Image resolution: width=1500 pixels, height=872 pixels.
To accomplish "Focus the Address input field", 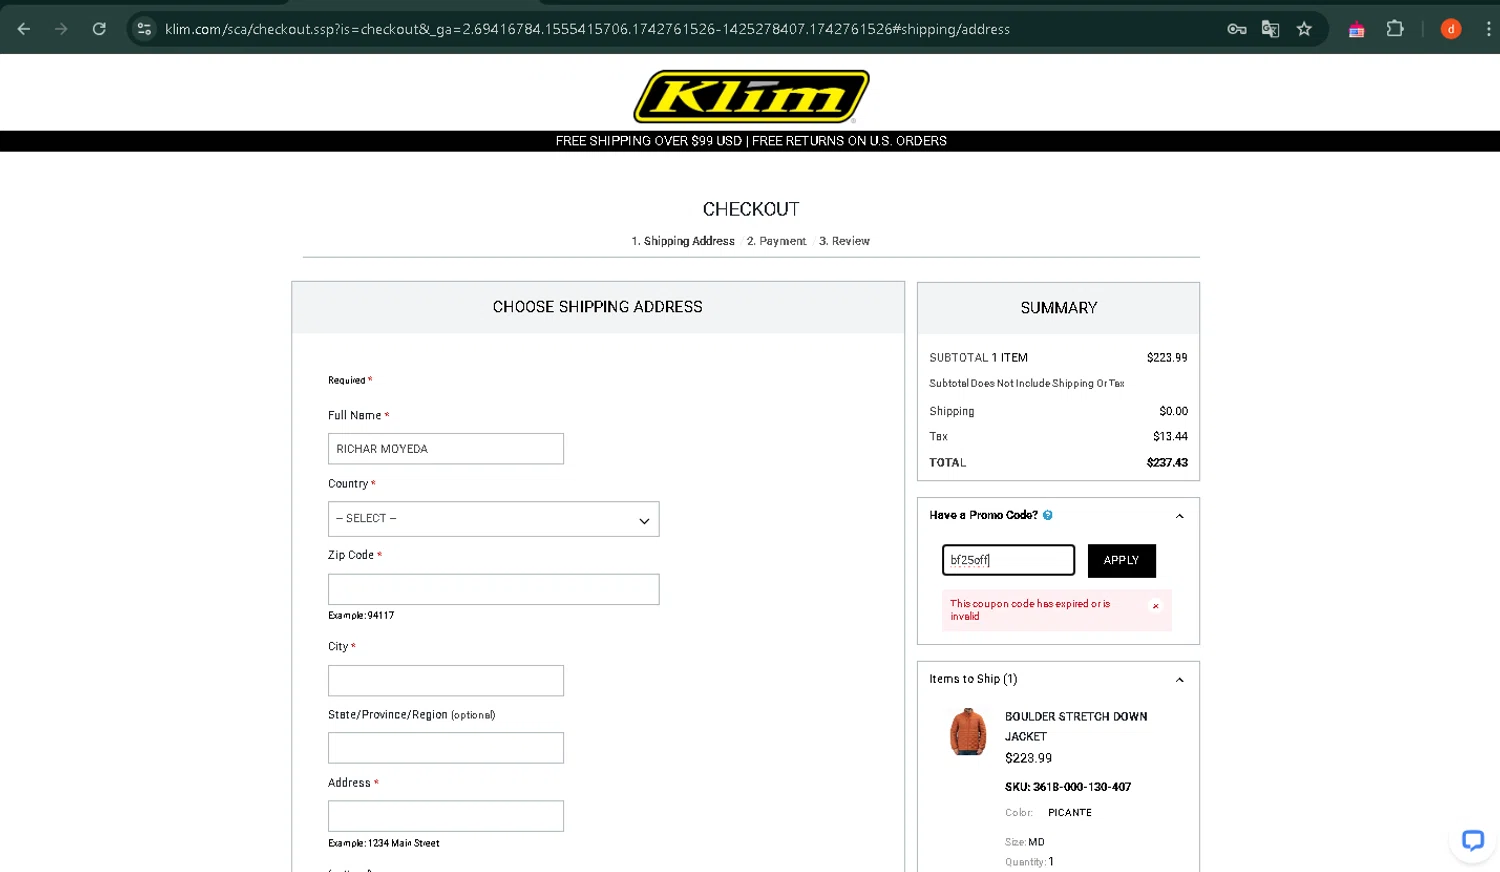I will click(x=445, y=816).
